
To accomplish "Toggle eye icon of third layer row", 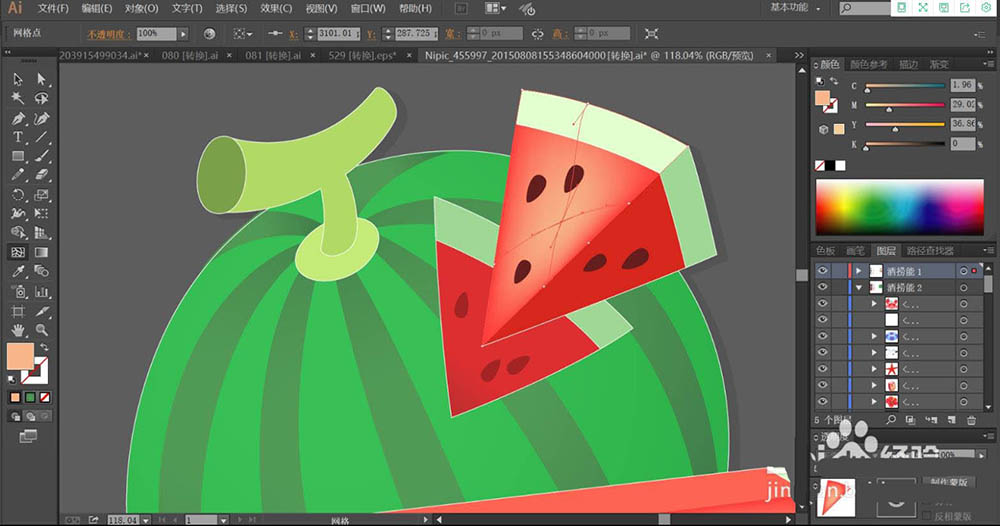I will tap(823, 304).
